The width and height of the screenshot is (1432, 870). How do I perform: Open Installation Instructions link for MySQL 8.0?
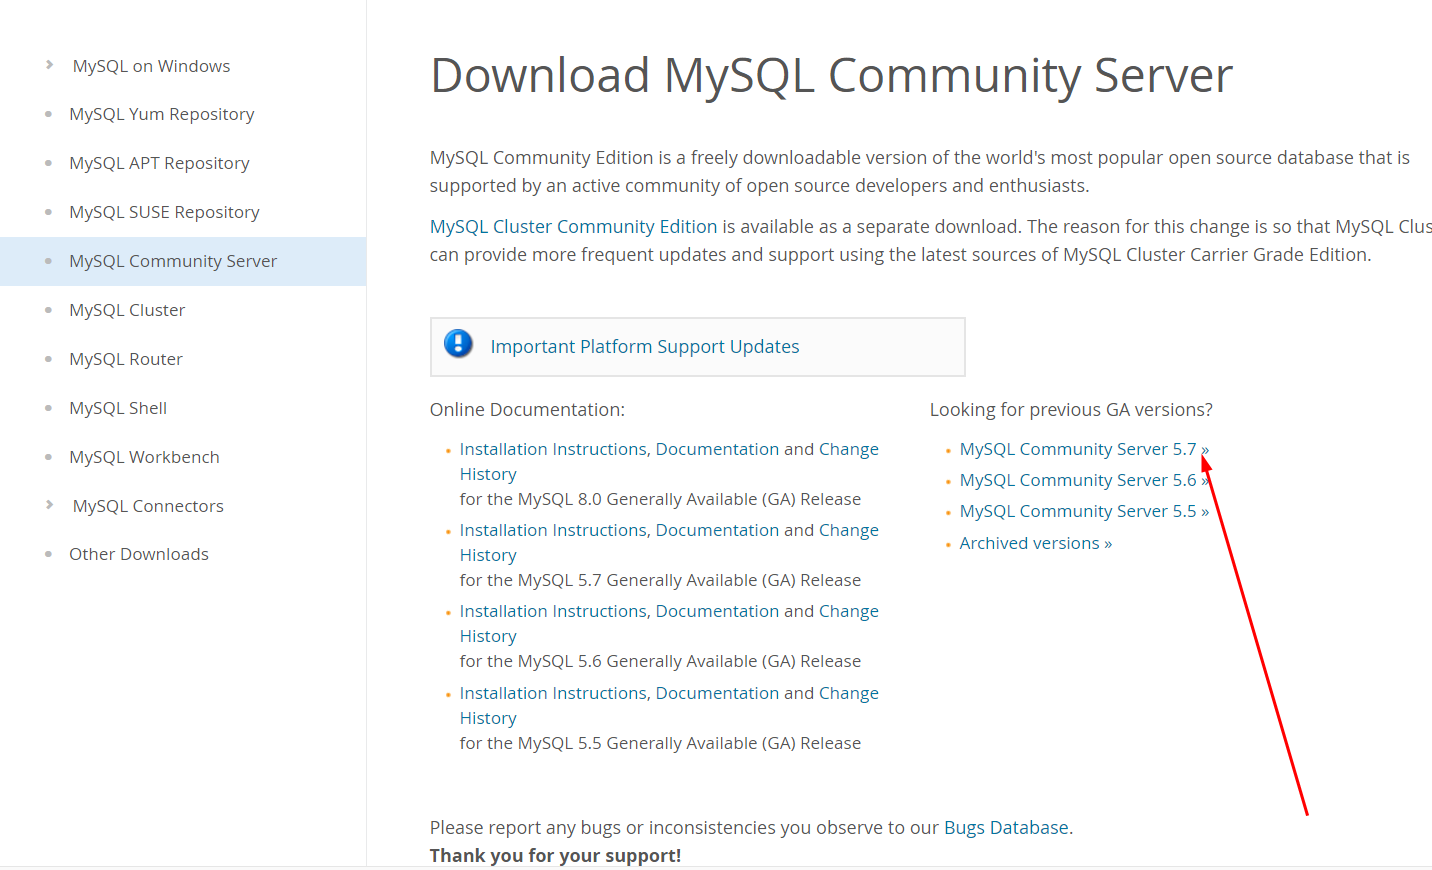553,449
